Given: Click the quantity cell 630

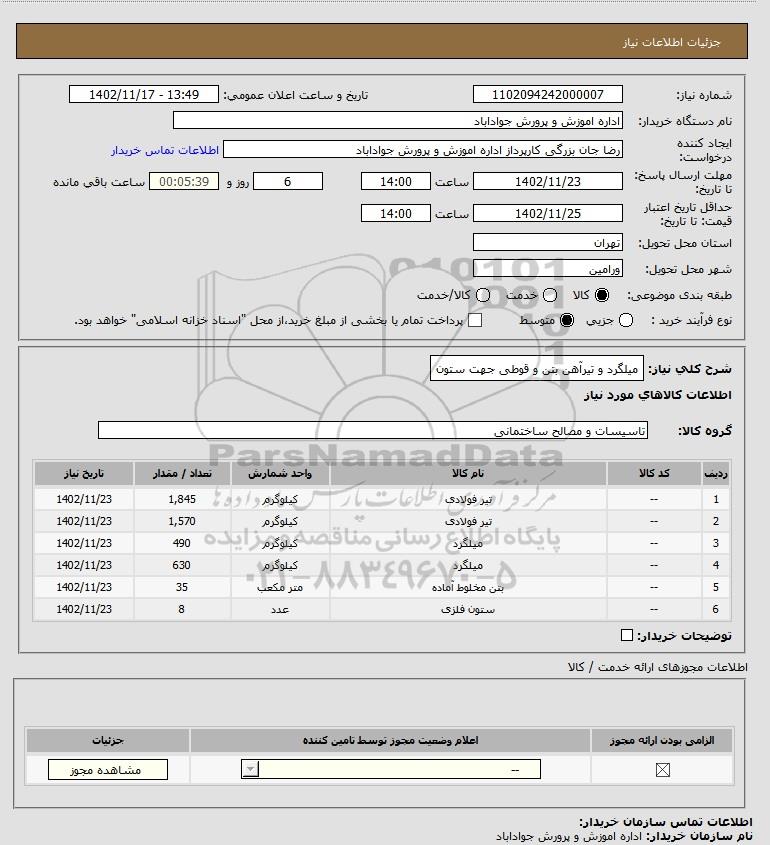Looking at the screenshot, I should click(x=182, y=565).
